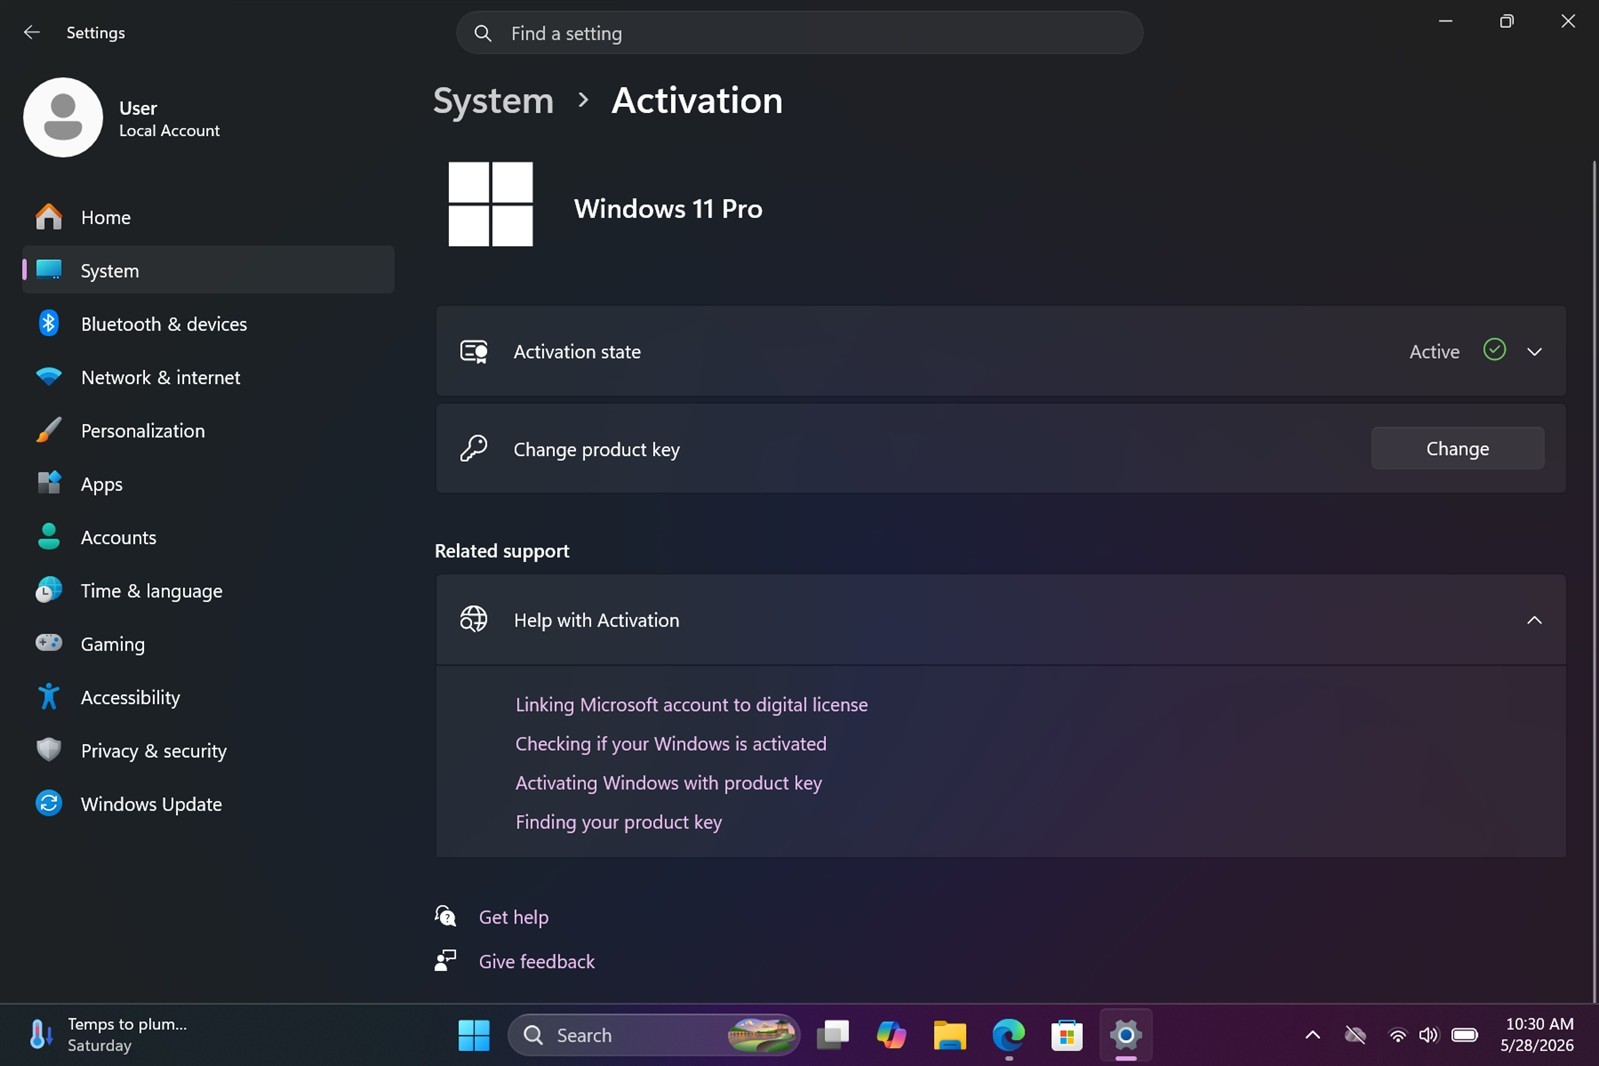
Task: Click the Accessibility figure icon
Action: 48,697
